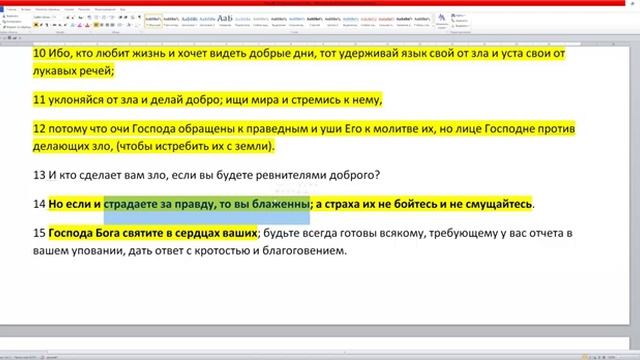Screen dimensions: 640x360
Task: Open the Review (Рецензирование) ribbon tab
Action: (105, 9)
